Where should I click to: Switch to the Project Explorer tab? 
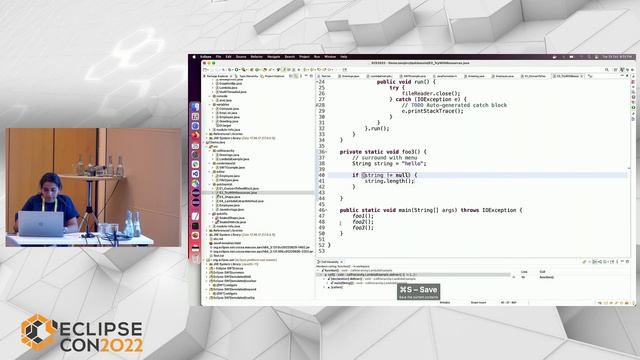(274, 76)
